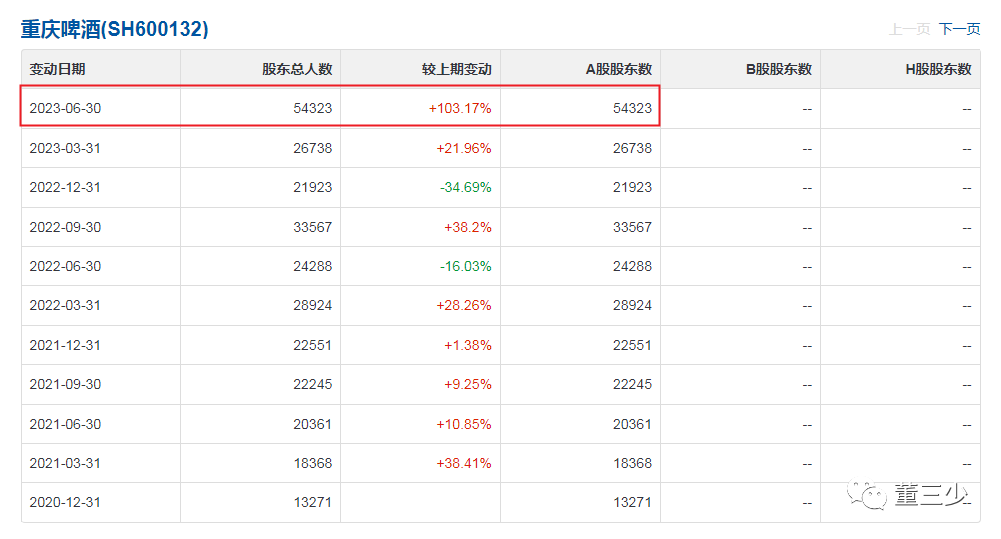
Task: Click 22245 in the 股东总人数 column
Action: (x=313, y=384)
